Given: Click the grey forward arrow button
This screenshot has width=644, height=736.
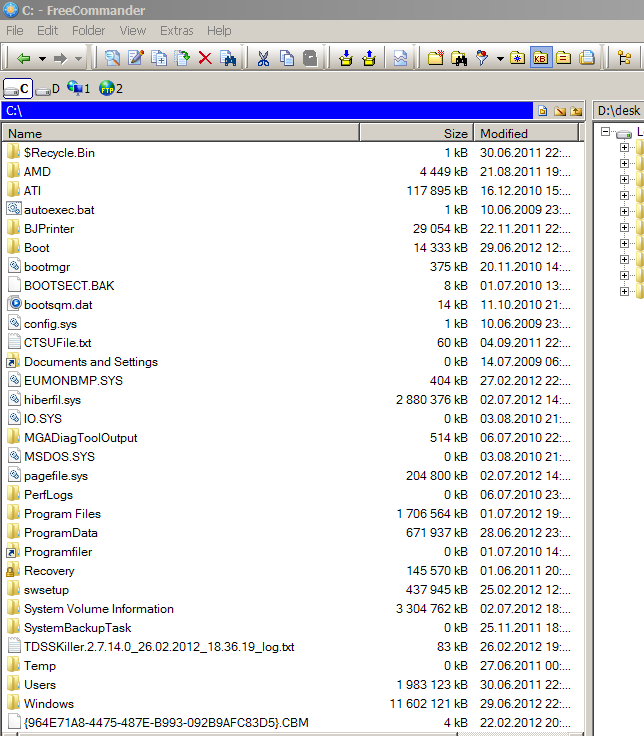Looking at the screenshot, I should [60, 59].
